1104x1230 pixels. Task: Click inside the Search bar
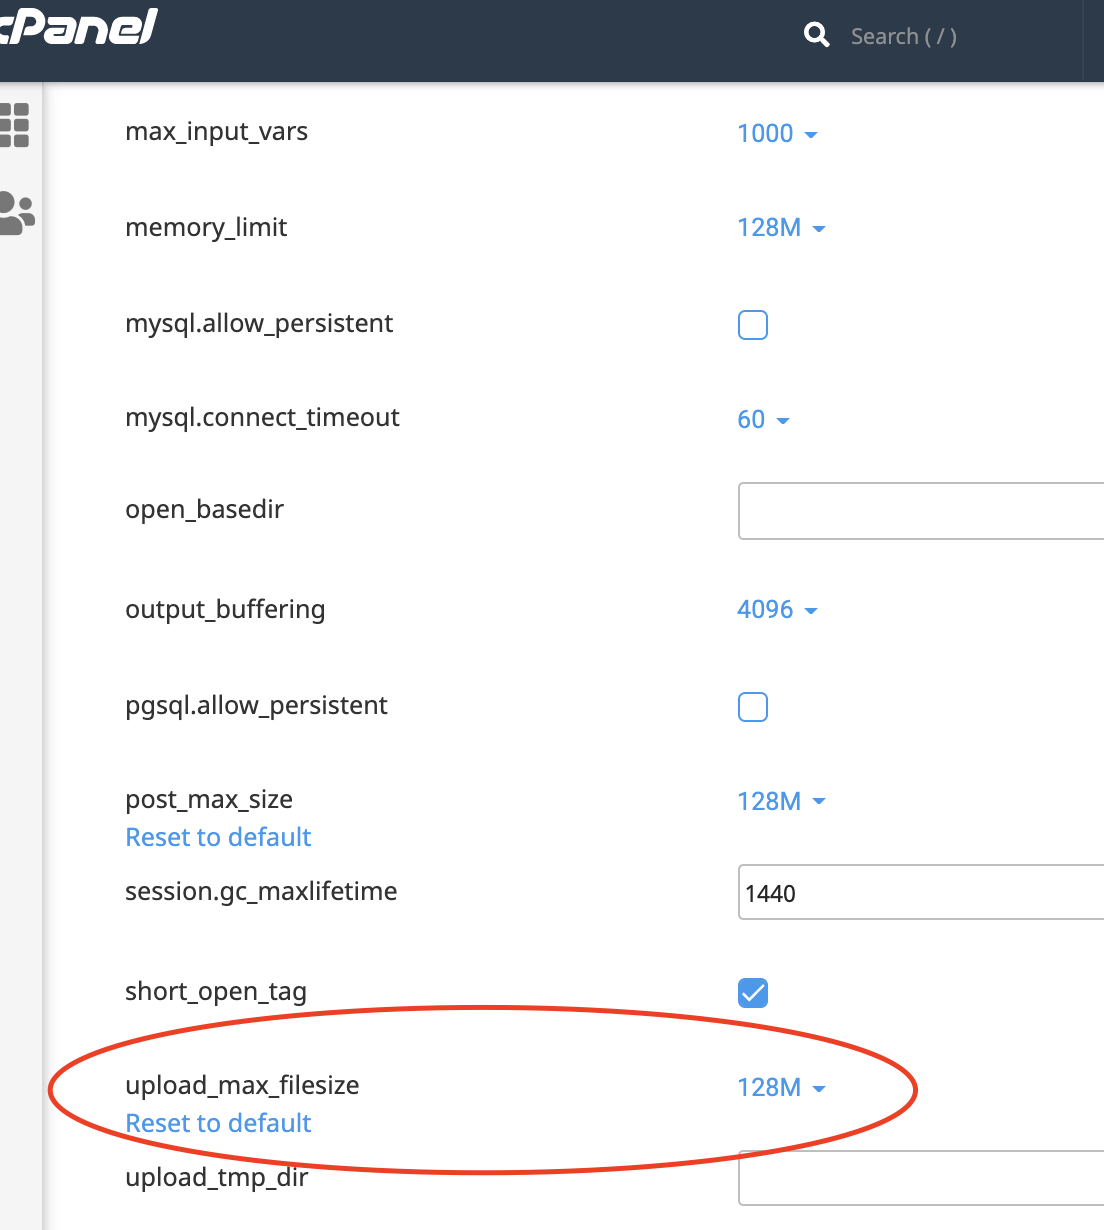click(905, 35)
